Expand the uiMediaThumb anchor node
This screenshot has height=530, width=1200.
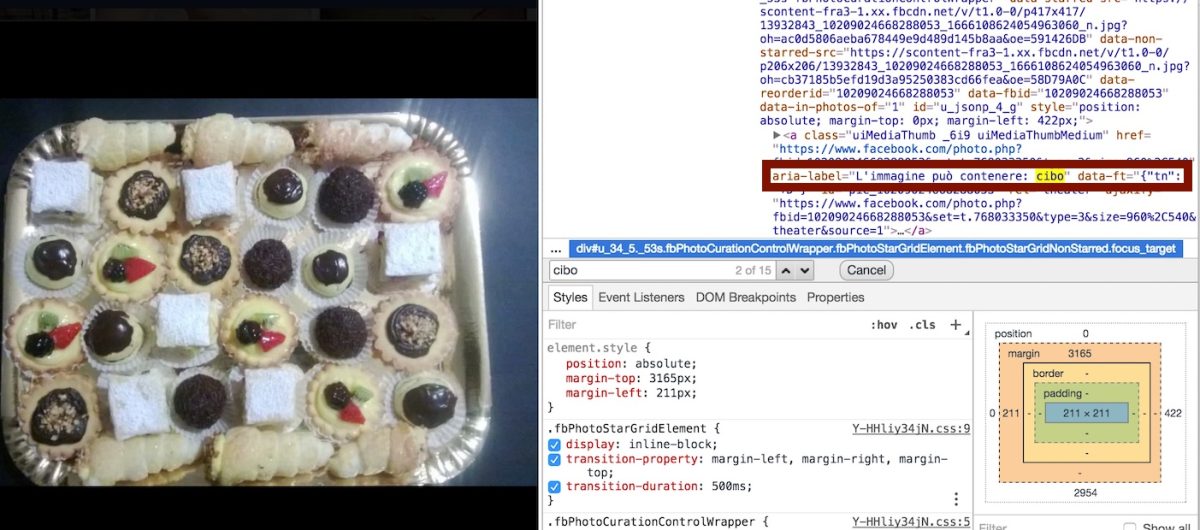tap(778, 135)
